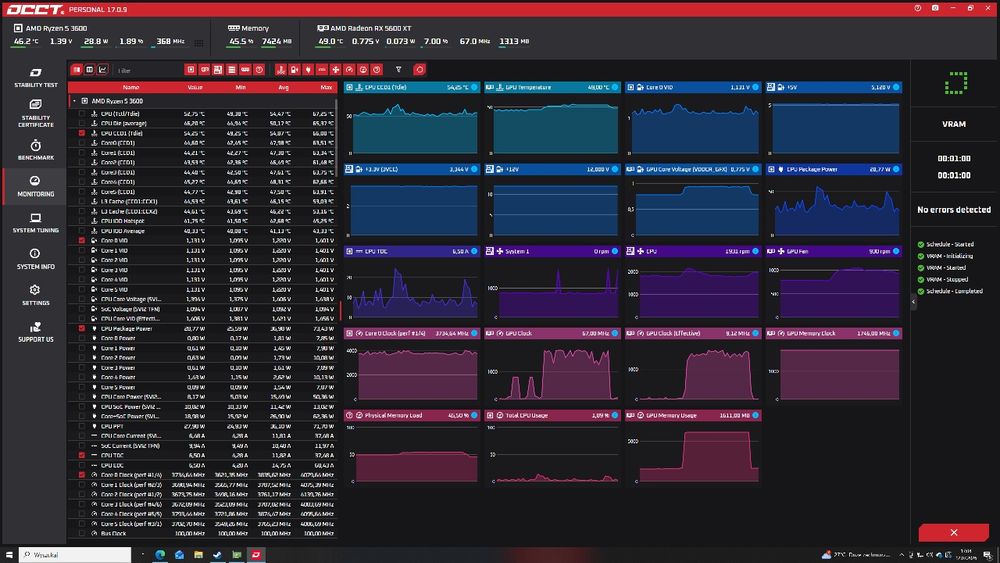Viewport: 1000px width, 563px height.
Task: Click the screenshot camera icon in the title bar
Action: click(935, 8)
